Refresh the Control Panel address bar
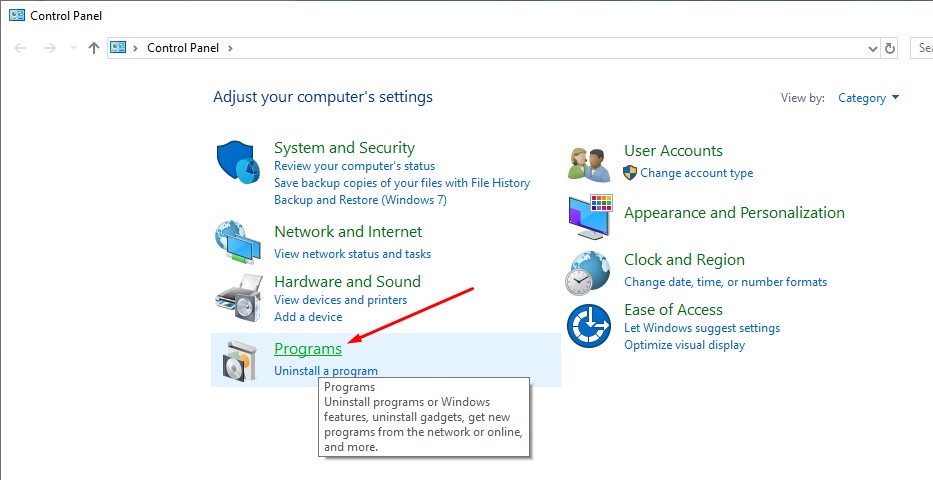This screenshot has width=933, height=480. pos(890,48)
